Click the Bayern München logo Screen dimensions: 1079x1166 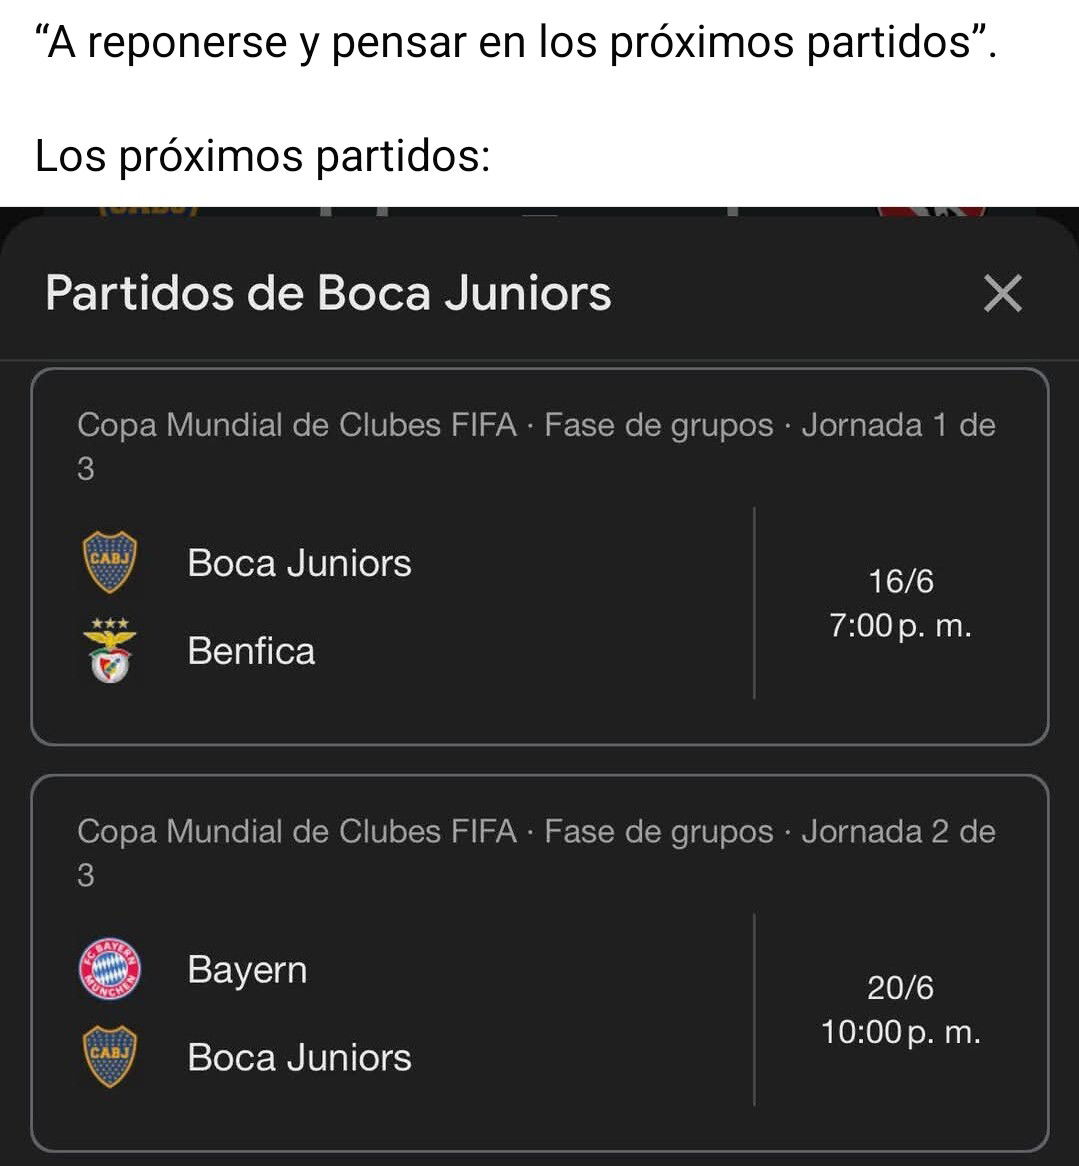[109, 968]
